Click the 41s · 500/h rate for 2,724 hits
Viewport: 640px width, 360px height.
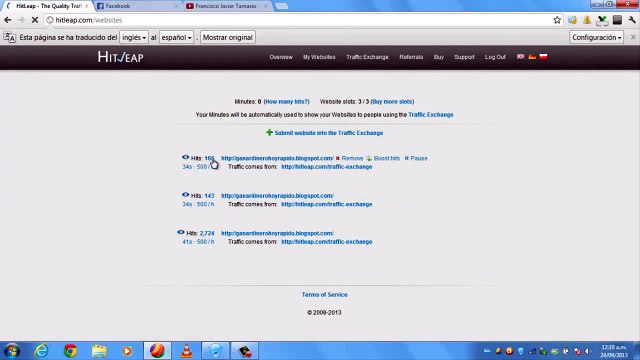point(198,242)
